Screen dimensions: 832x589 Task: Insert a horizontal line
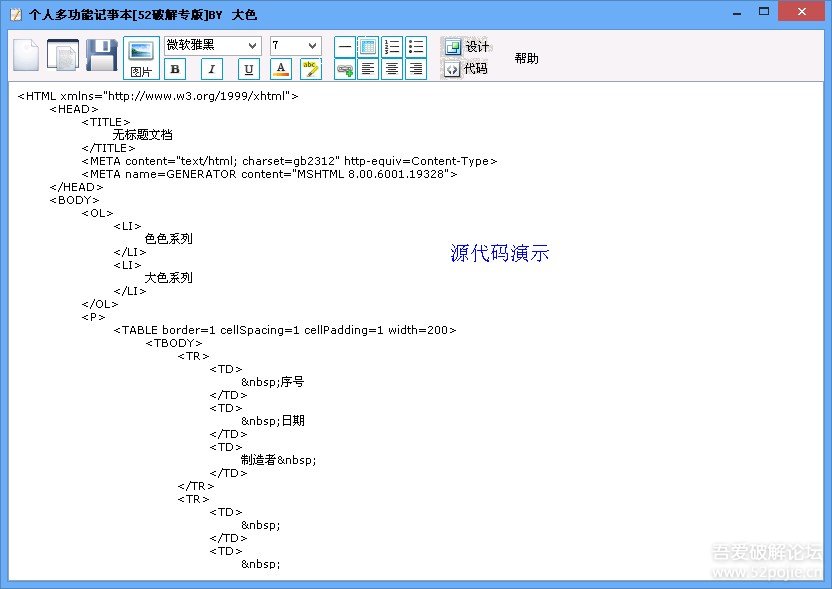click(344, 46)
